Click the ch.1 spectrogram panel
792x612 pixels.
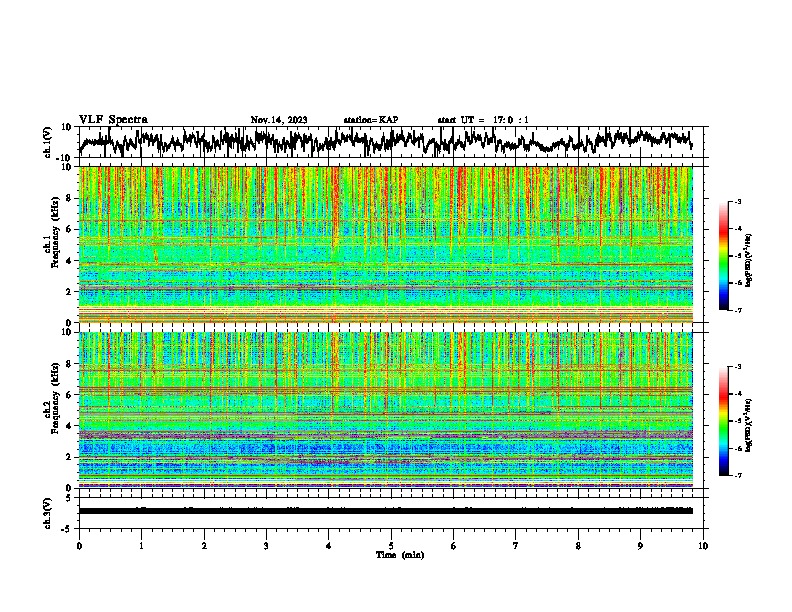pyautogui.click(x=386, y=244)
